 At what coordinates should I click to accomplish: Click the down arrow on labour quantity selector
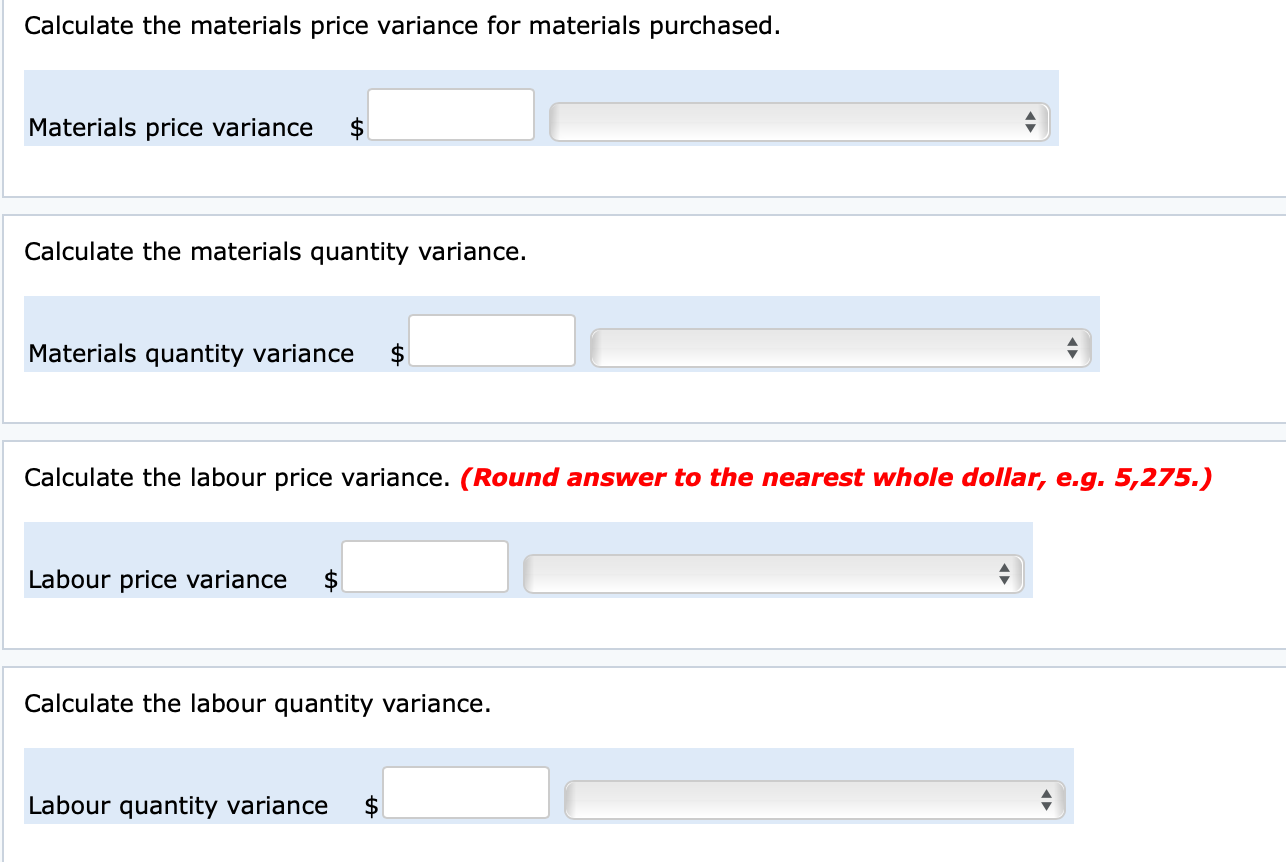(x=1049, y=805)
